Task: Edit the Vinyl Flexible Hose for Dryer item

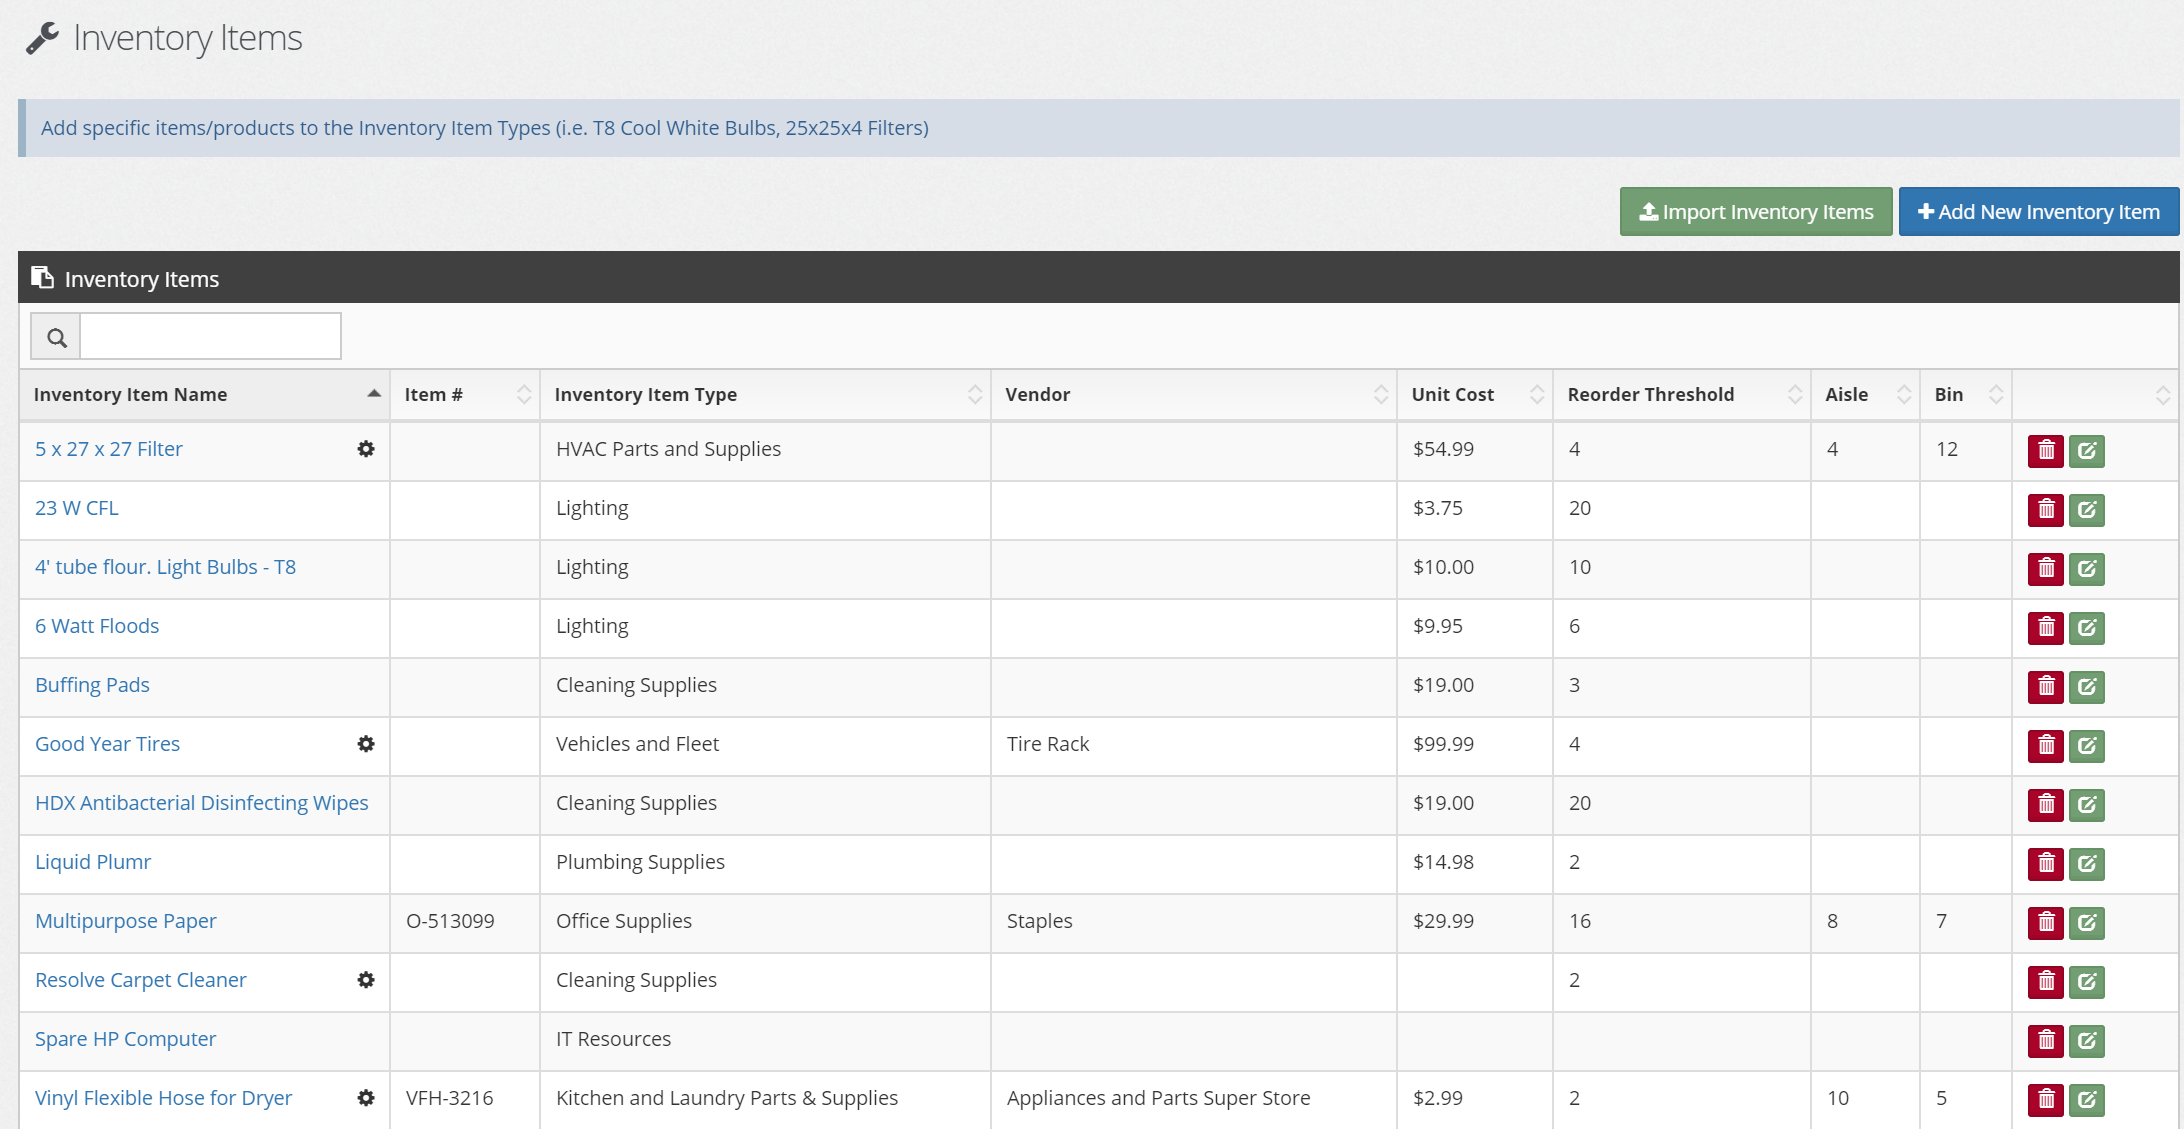Action: coord(2086,1100)
